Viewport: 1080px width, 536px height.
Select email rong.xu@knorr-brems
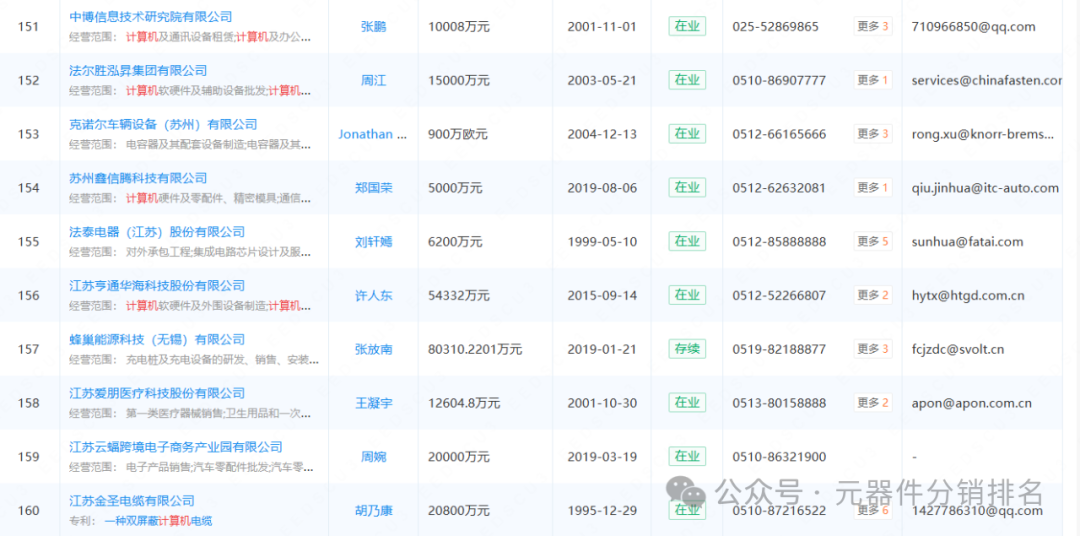click(x=982, y=134)
